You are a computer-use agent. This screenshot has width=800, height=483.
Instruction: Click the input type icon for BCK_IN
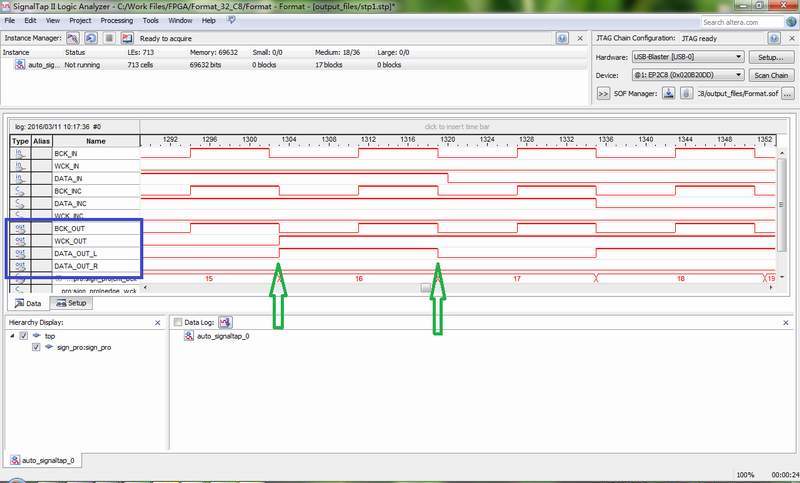pos(20,153)
